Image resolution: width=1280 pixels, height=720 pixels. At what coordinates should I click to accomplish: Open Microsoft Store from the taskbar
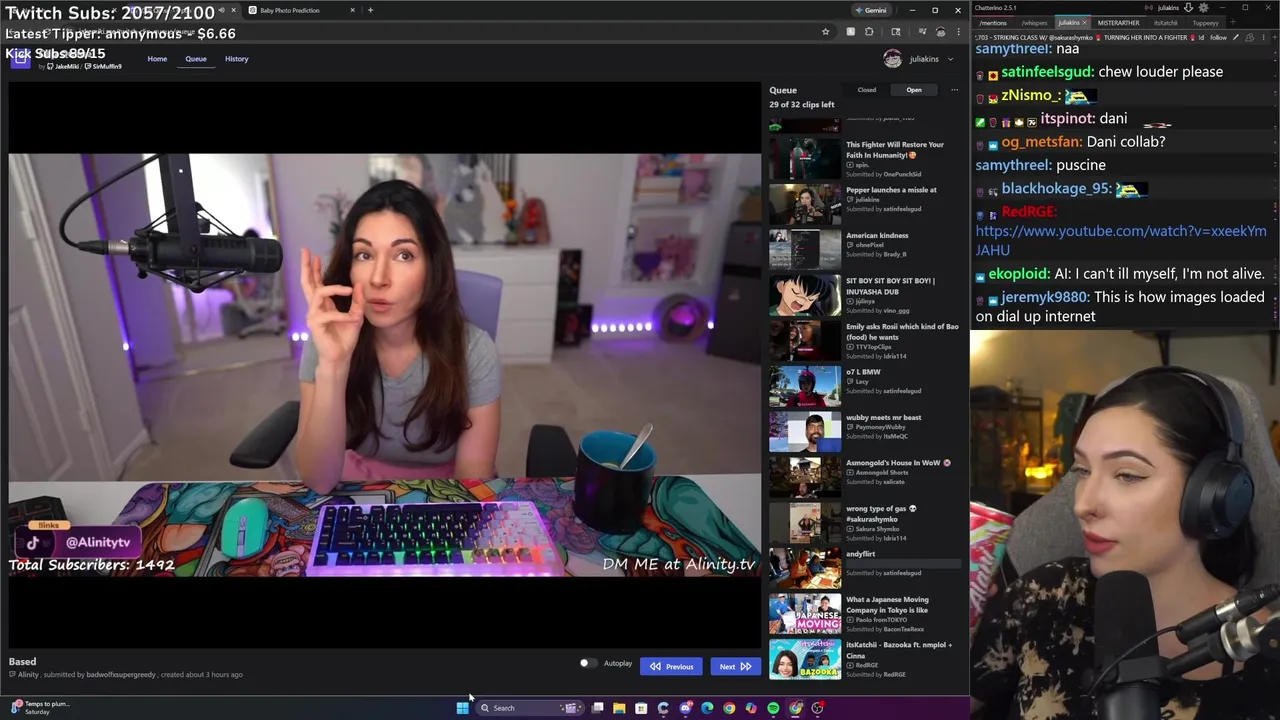(x=641, y=708)
